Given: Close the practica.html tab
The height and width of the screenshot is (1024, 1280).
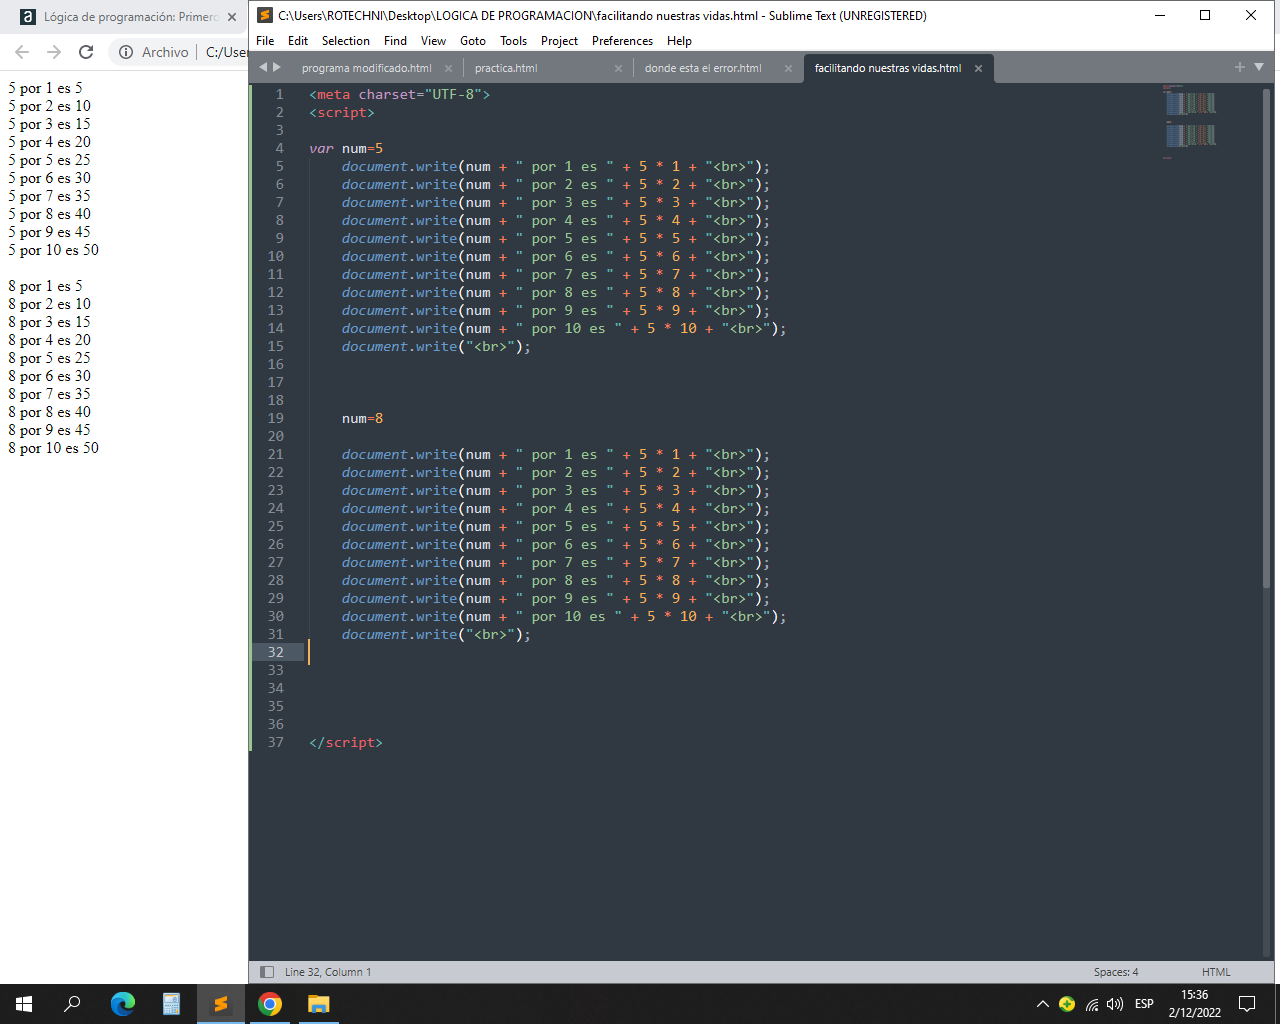Looking at the screenshot, I should [618, 68].
